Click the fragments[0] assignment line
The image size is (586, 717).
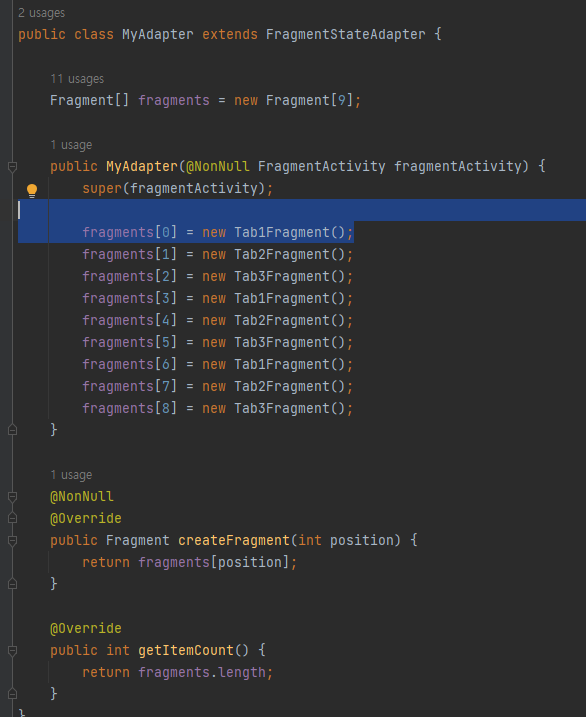[218, 232]
